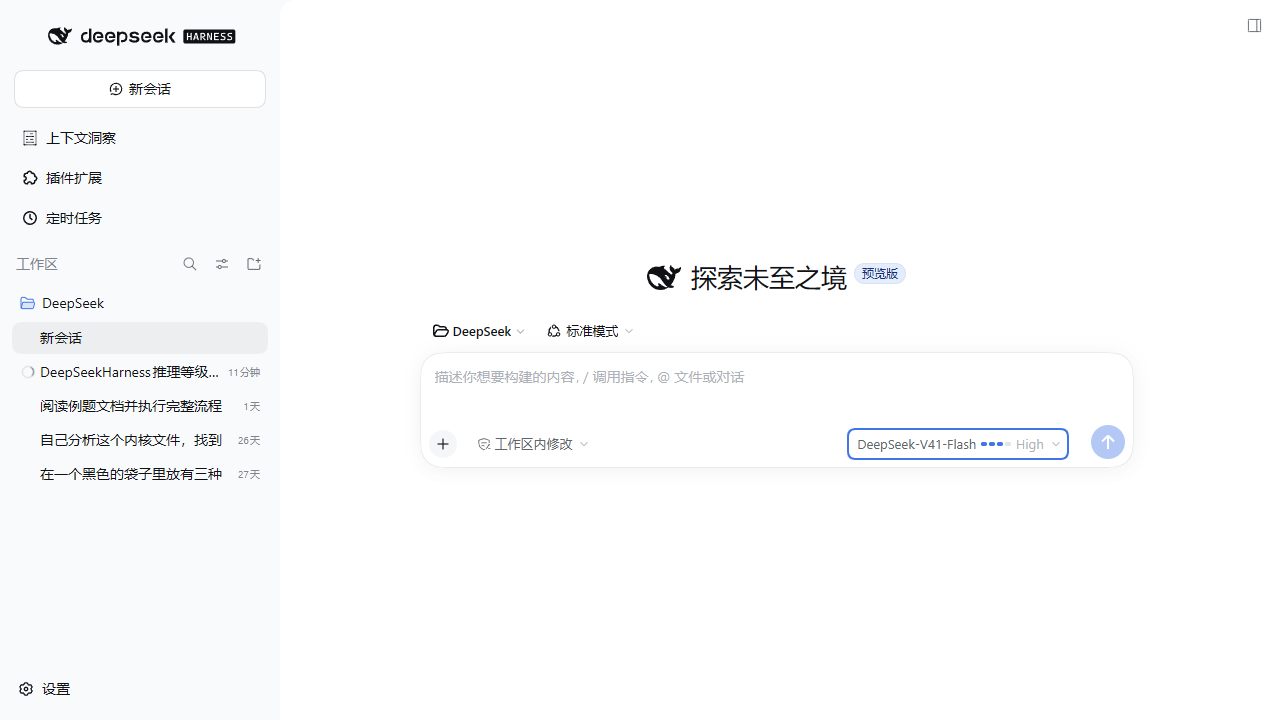Click the 预览版 preview badge
Image resolution: width=1280 pixels, height=720 pixels.
pos(880,274)
